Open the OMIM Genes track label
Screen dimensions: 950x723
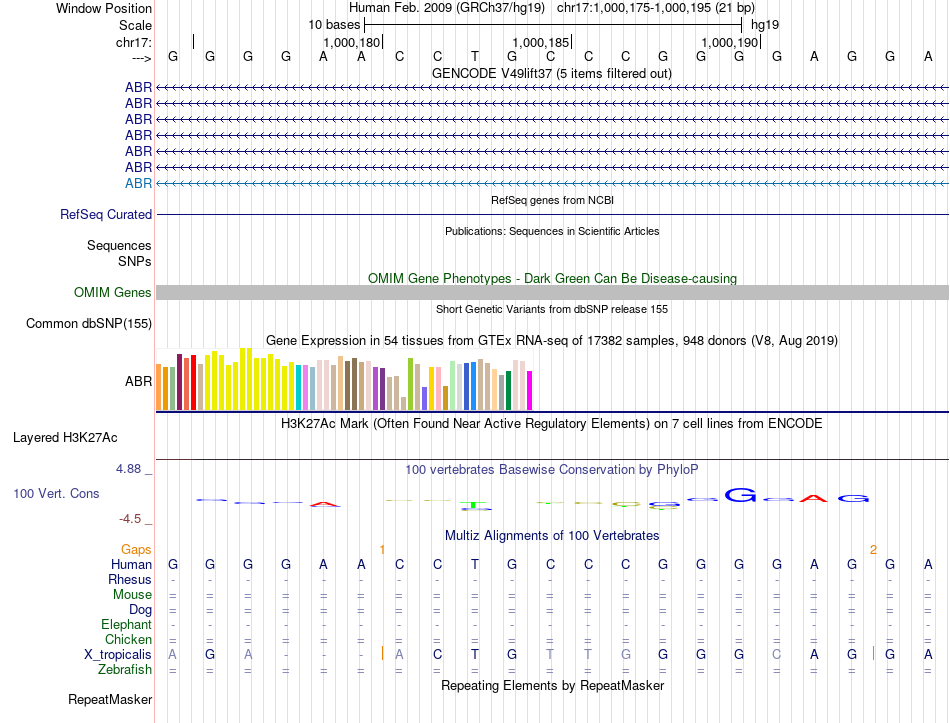tap(113, 292)
